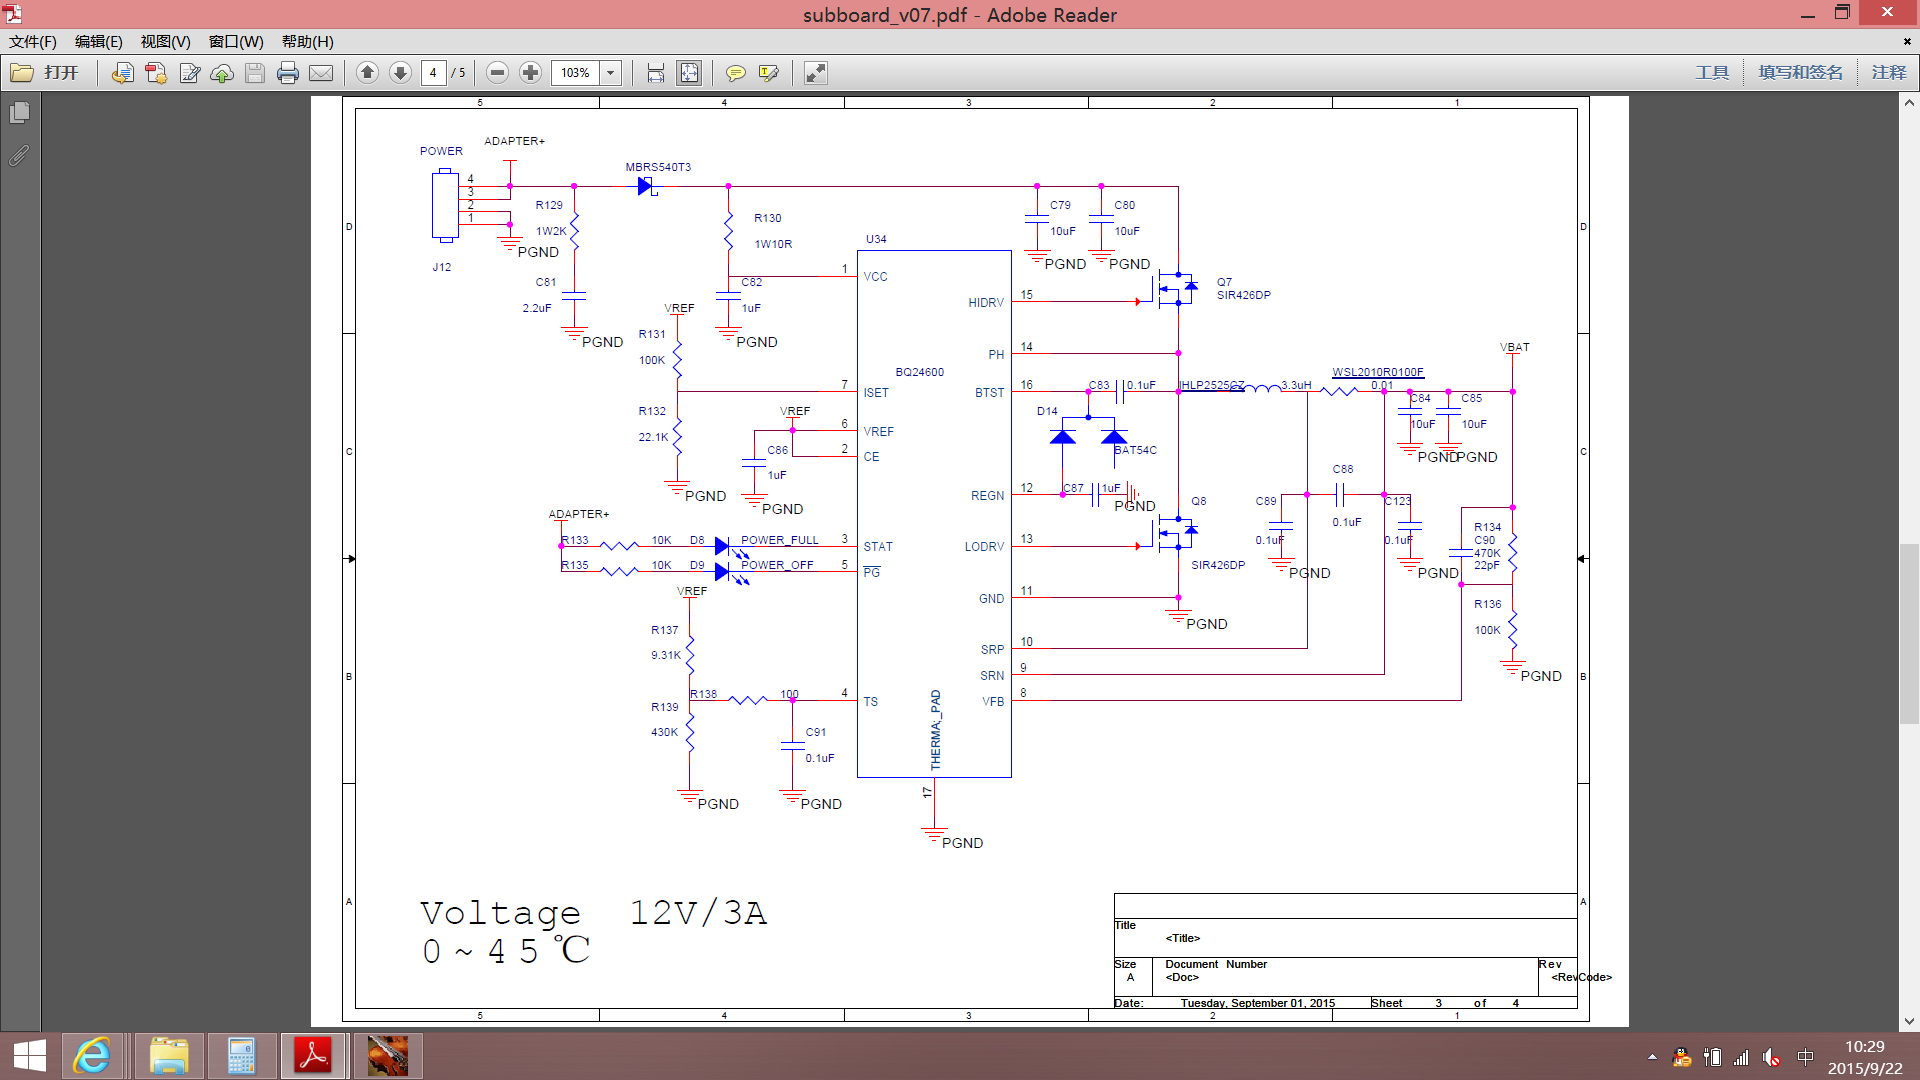Show hidden system tray icons

pos(1652,1057)
